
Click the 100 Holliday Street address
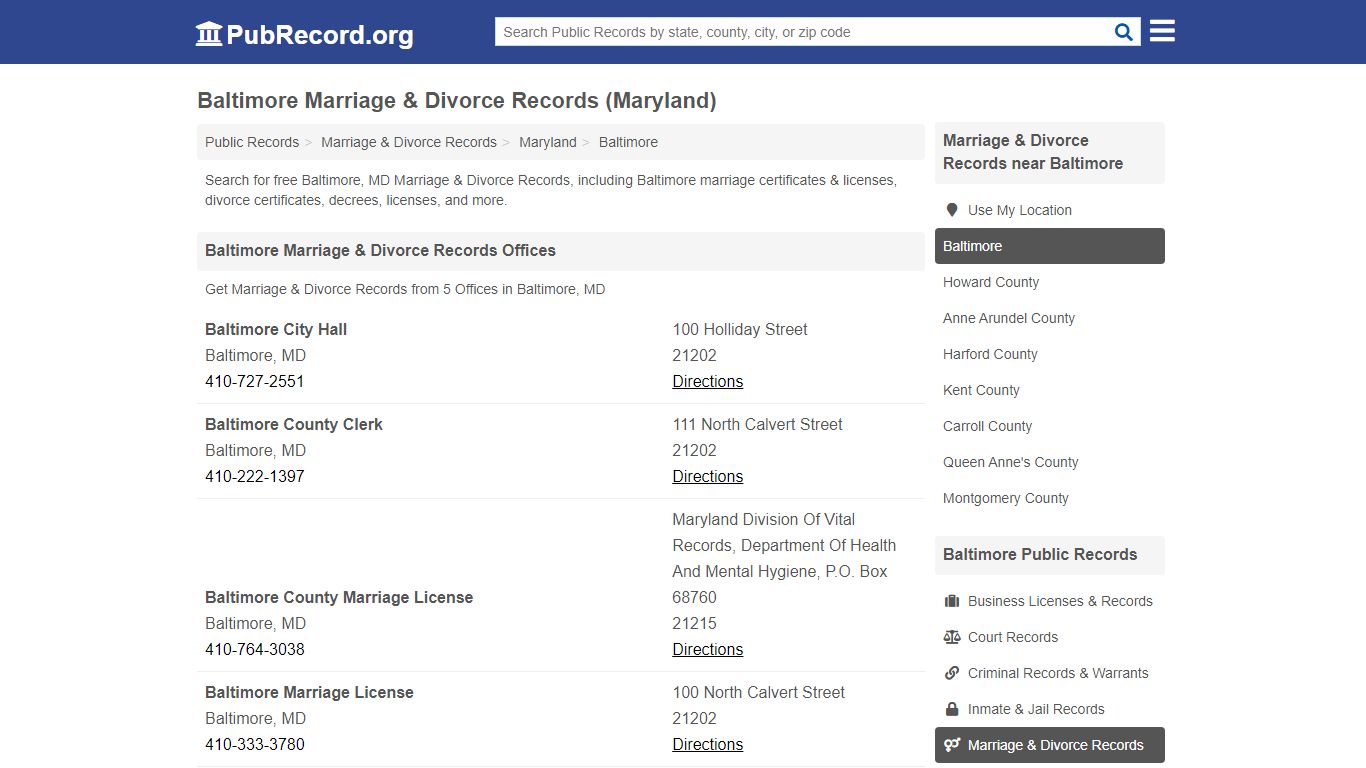tap(740, 329)
